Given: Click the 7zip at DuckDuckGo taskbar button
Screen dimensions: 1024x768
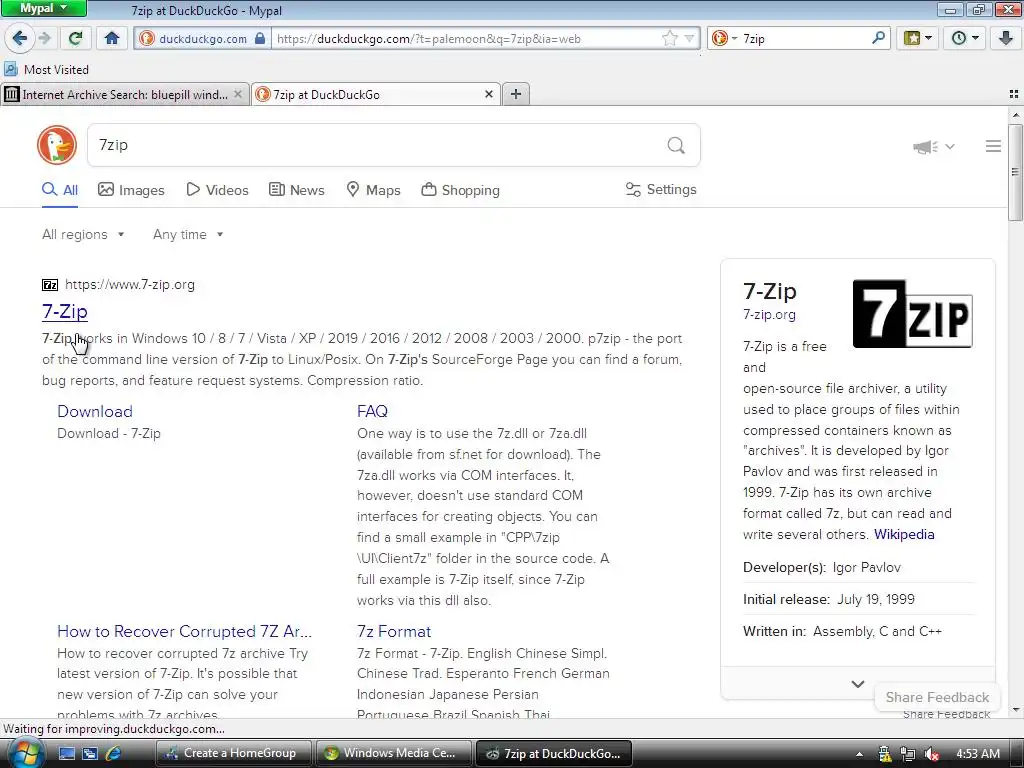Looking at the screenshot, I should pyautogui.click(x=554, y=753).
